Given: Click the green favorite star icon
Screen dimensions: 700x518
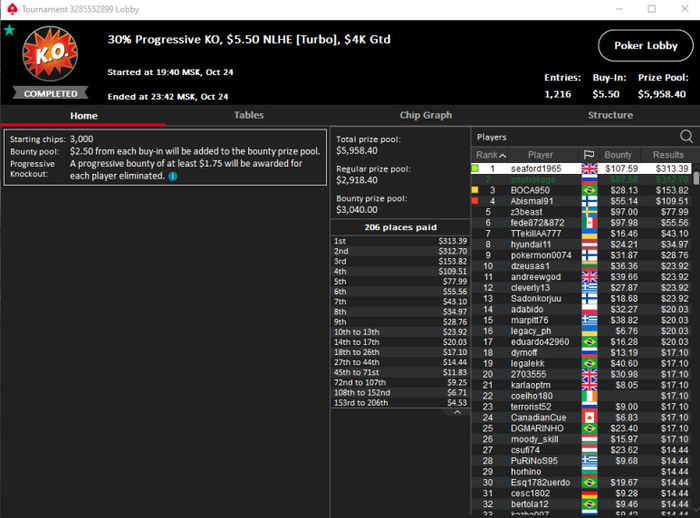Looking at the screenshot, I should [x=9, y=30].
